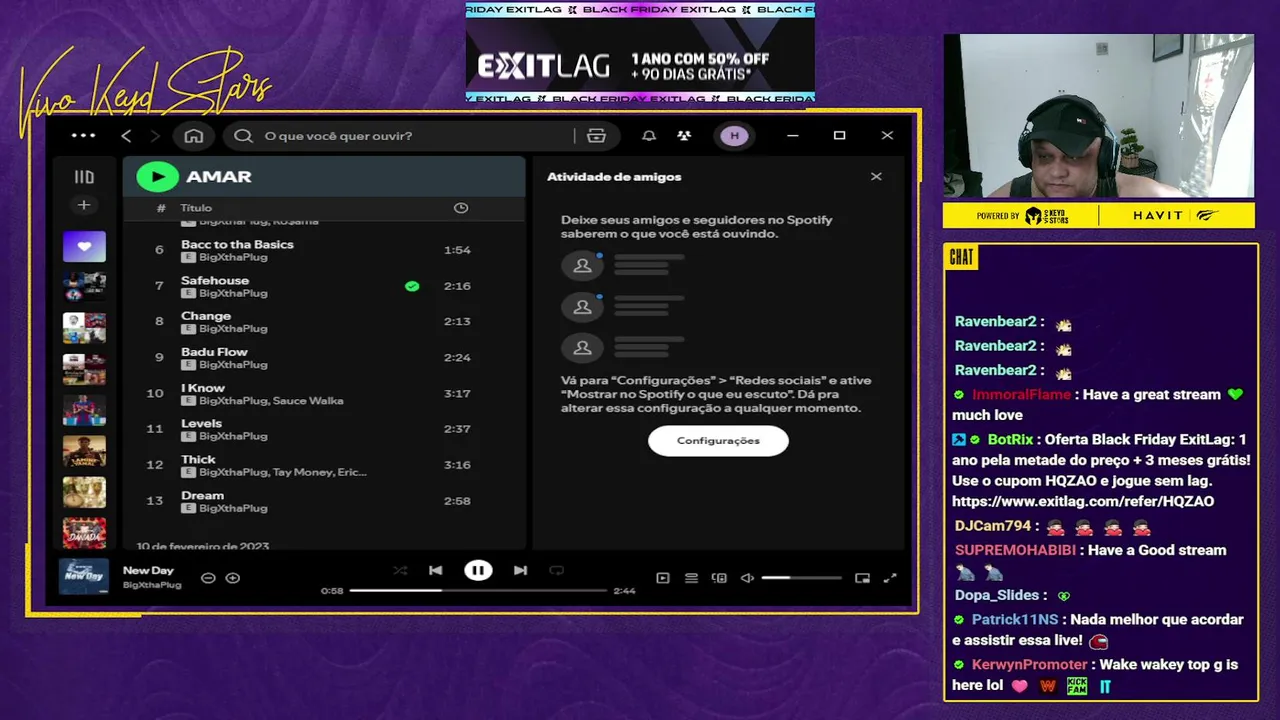Open the playback queue icon
1280x720 pixels.
click(x=691, y=578)
